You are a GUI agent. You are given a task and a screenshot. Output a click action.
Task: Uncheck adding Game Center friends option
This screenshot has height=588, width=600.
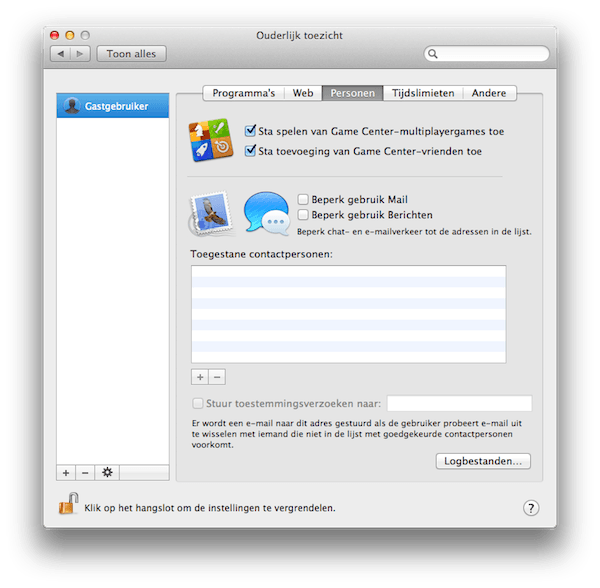250,150
